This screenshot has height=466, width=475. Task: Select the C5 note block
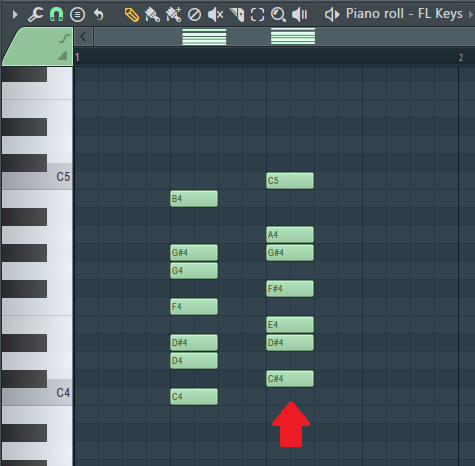click(290, 181)
